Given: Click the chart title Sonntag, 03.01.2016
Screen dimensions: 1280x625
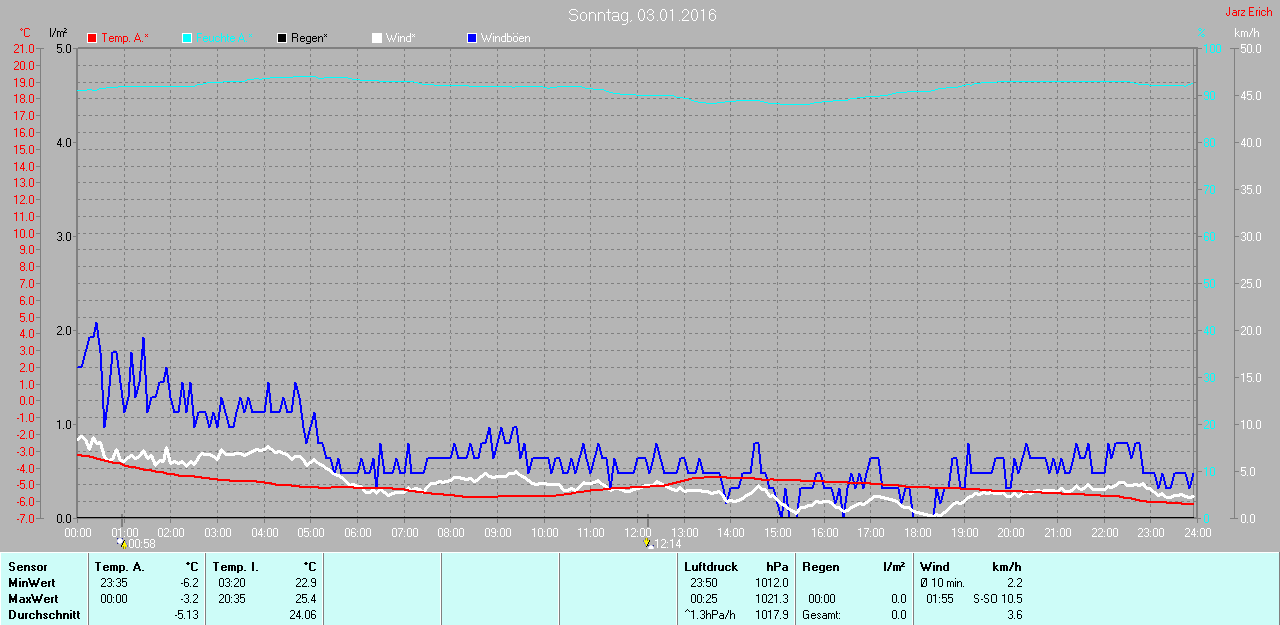Looking at the screenshot, I should 642,15.
